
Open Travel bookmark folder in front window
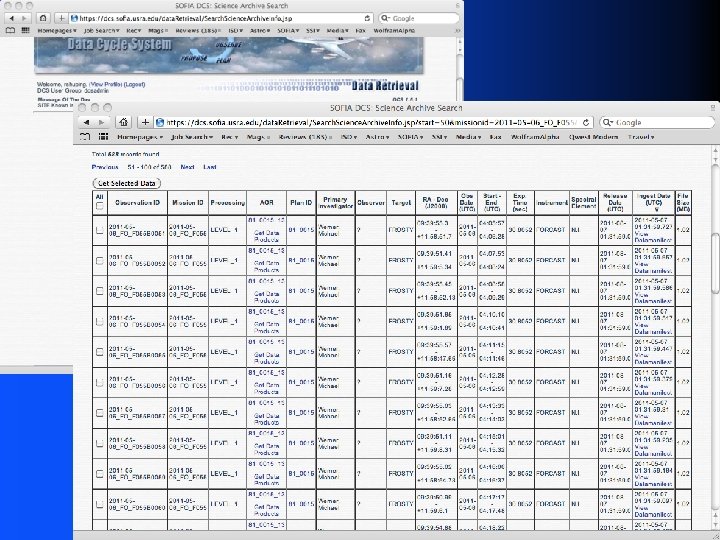coord(641,137)
